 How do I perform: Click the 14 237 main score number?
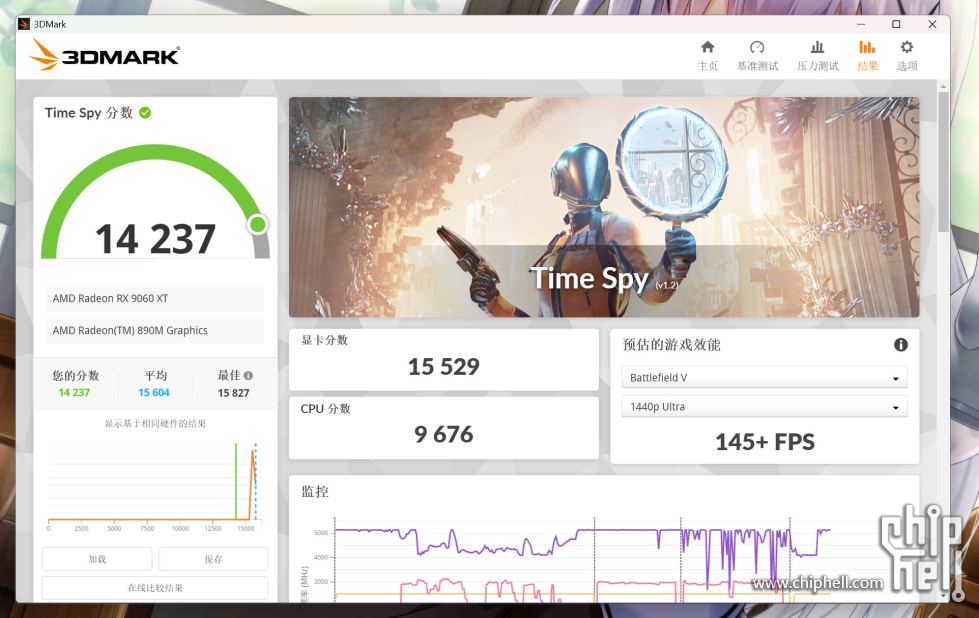155,239
